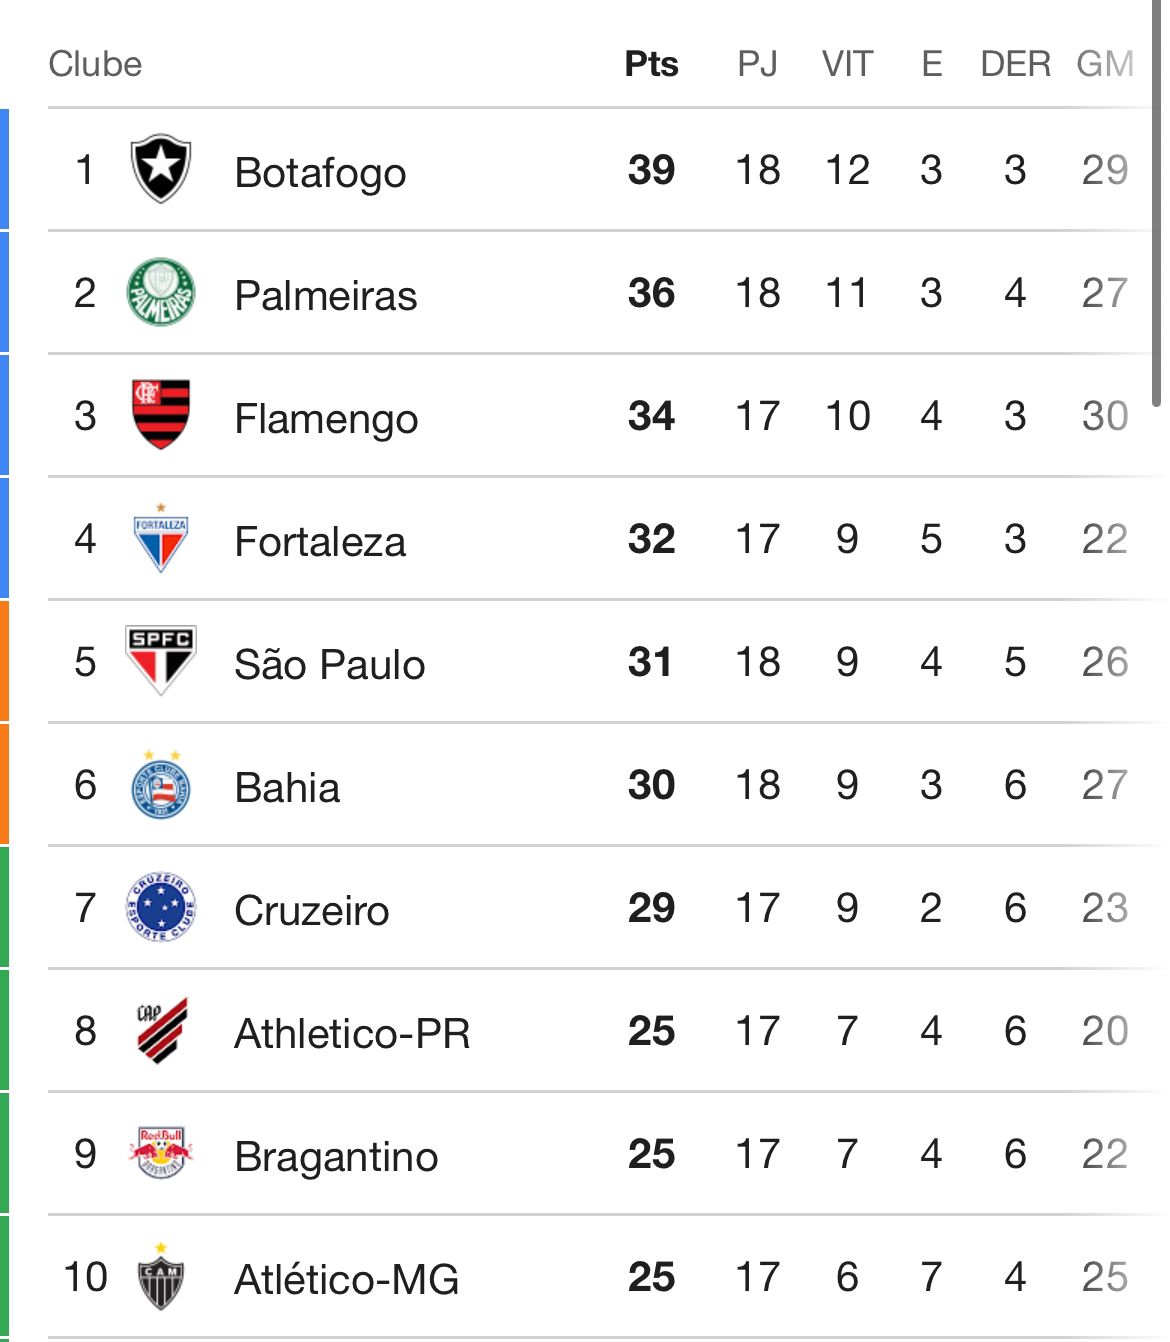
Task: Open the Palmeiras team link
Action: click(326, 295)
